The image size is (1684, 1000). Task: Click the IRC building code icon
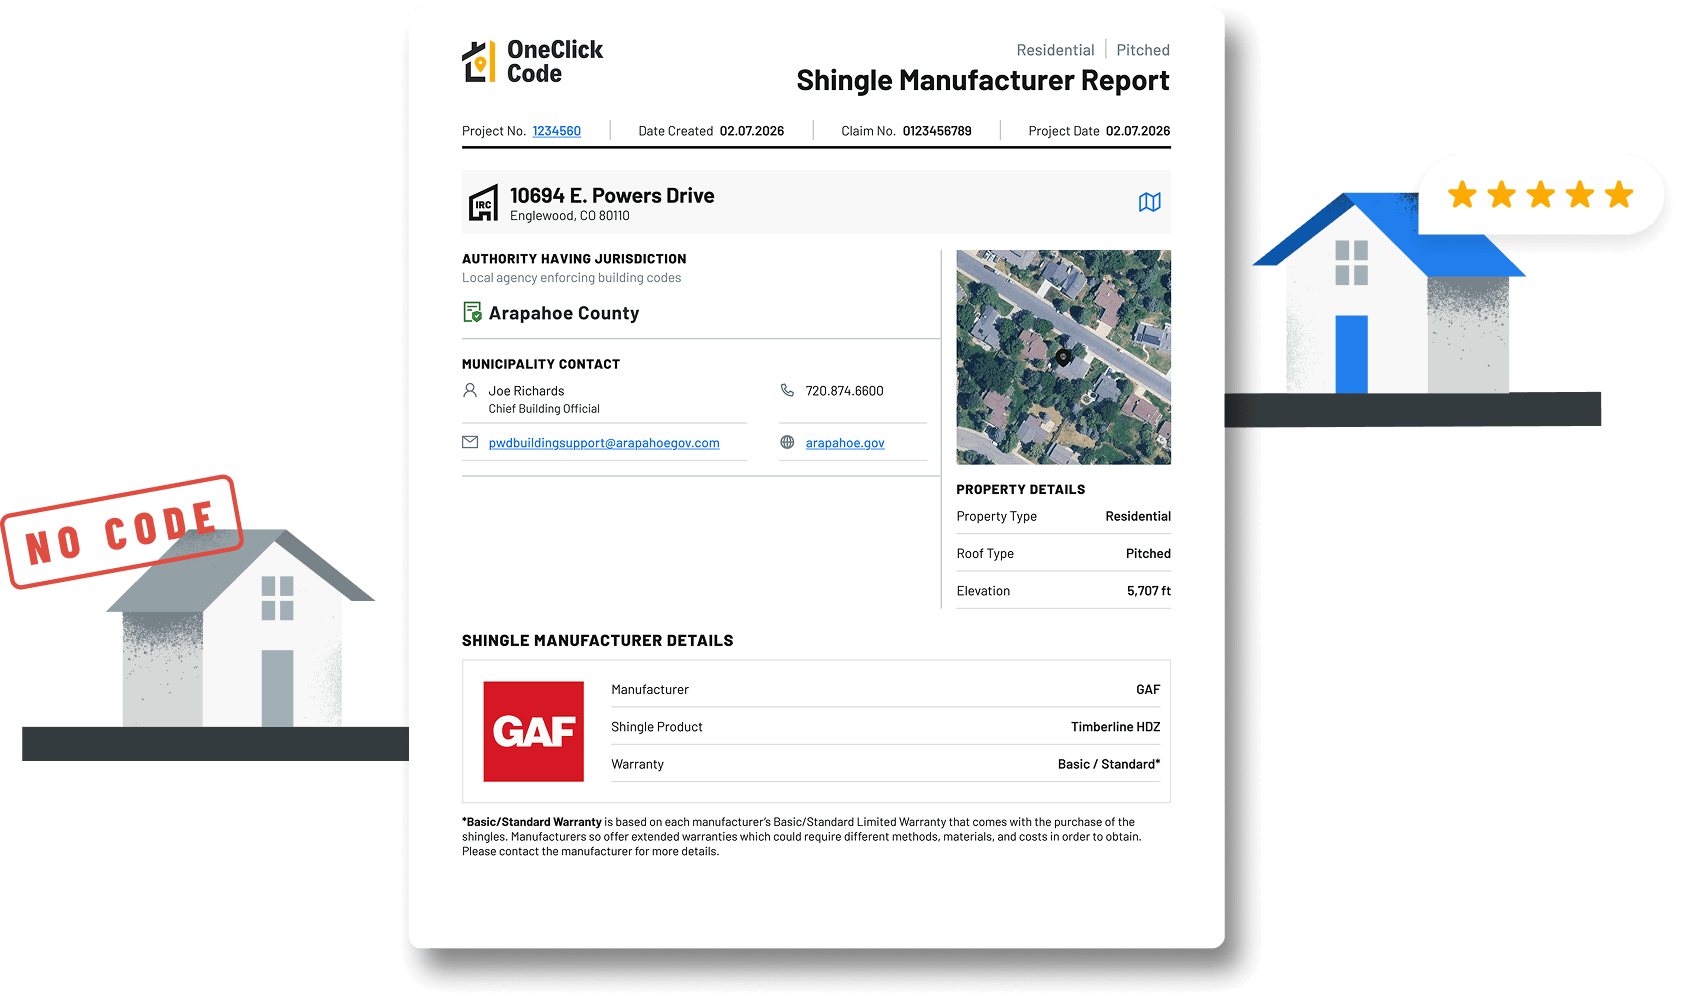(x=484, y=203)
